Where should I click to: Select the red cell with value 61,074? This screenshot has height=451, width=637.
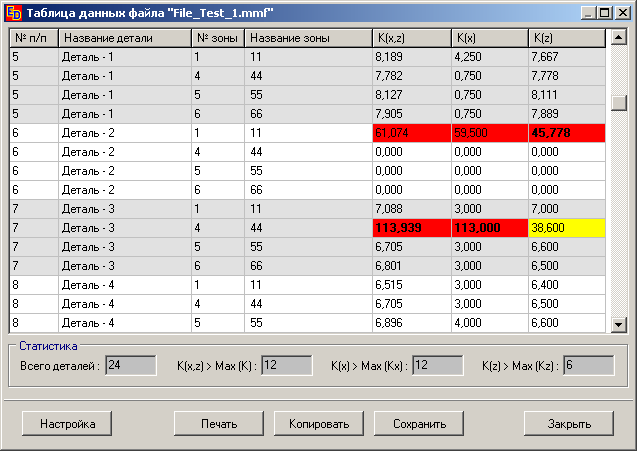click(x=410, y=132)
